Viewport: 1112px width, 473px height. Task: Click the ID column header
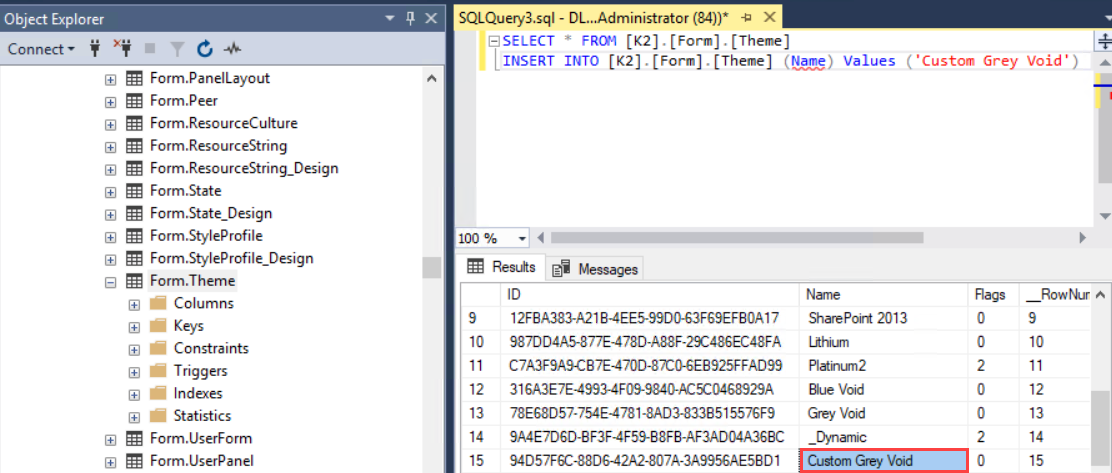click(652, 295)
